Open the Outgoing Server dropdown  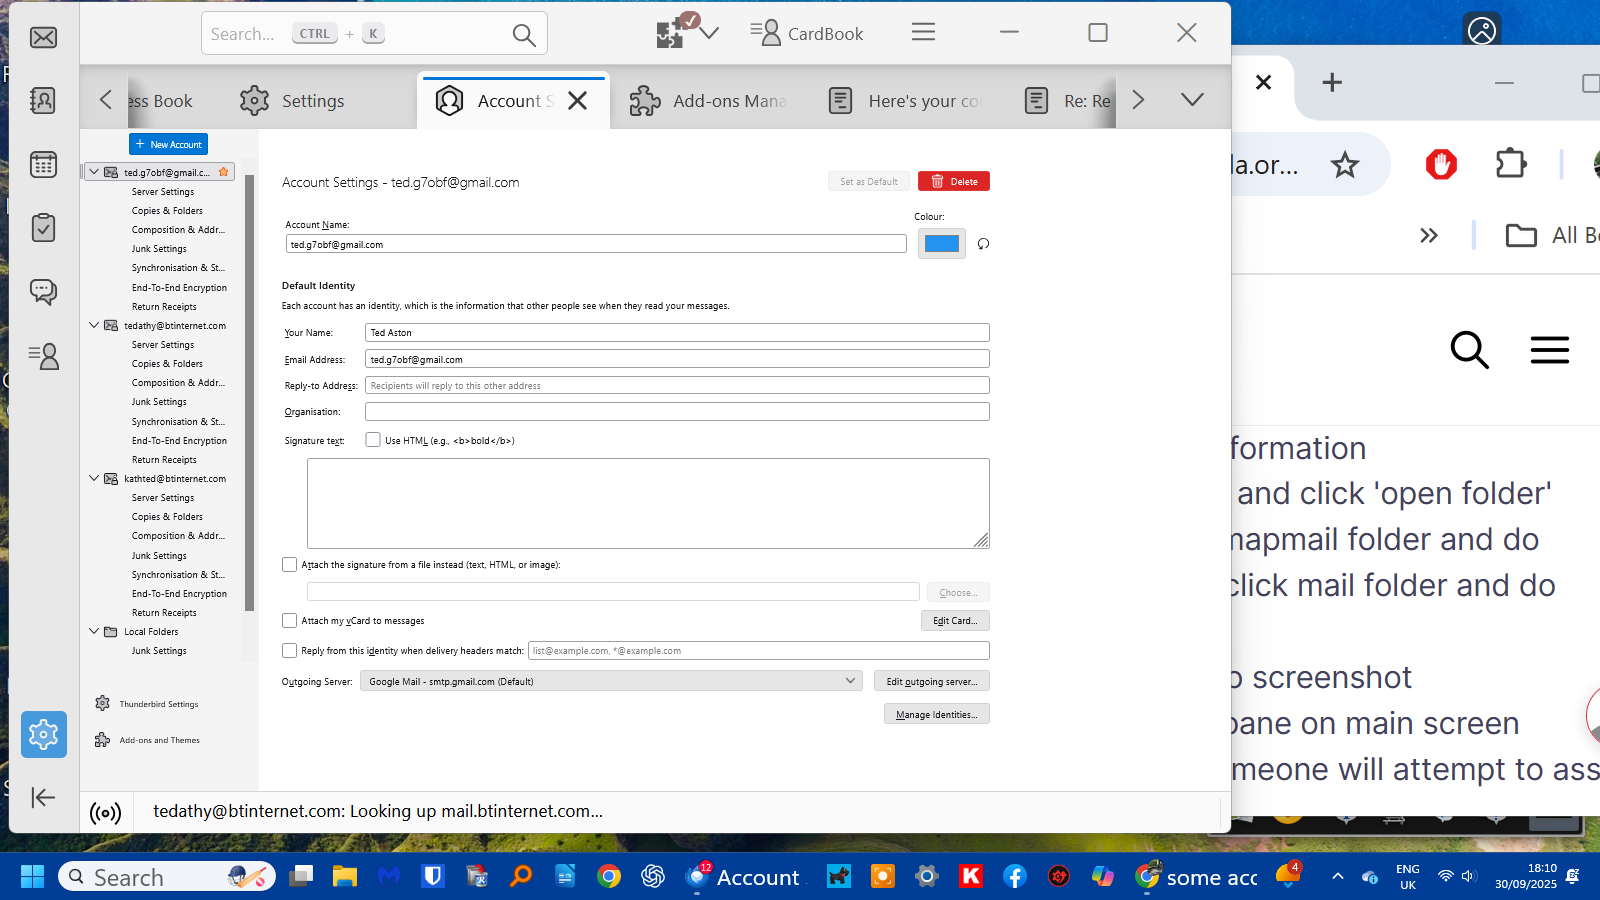pos(611,681)
